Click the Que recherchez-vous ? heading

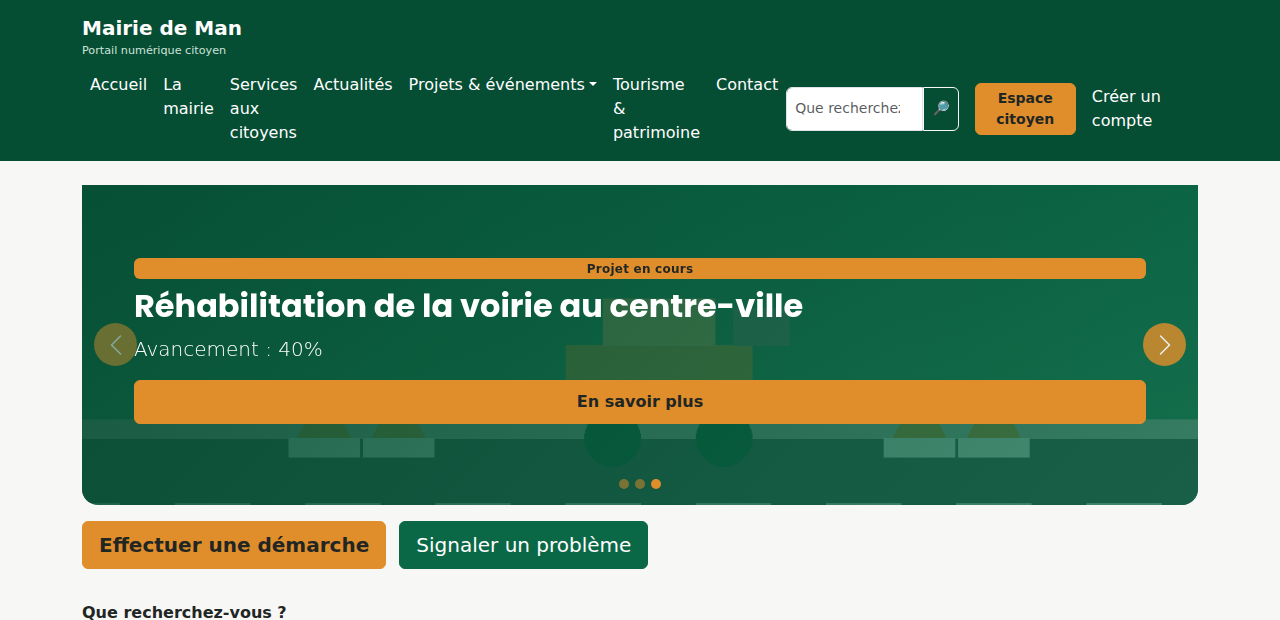coord(184,611)
